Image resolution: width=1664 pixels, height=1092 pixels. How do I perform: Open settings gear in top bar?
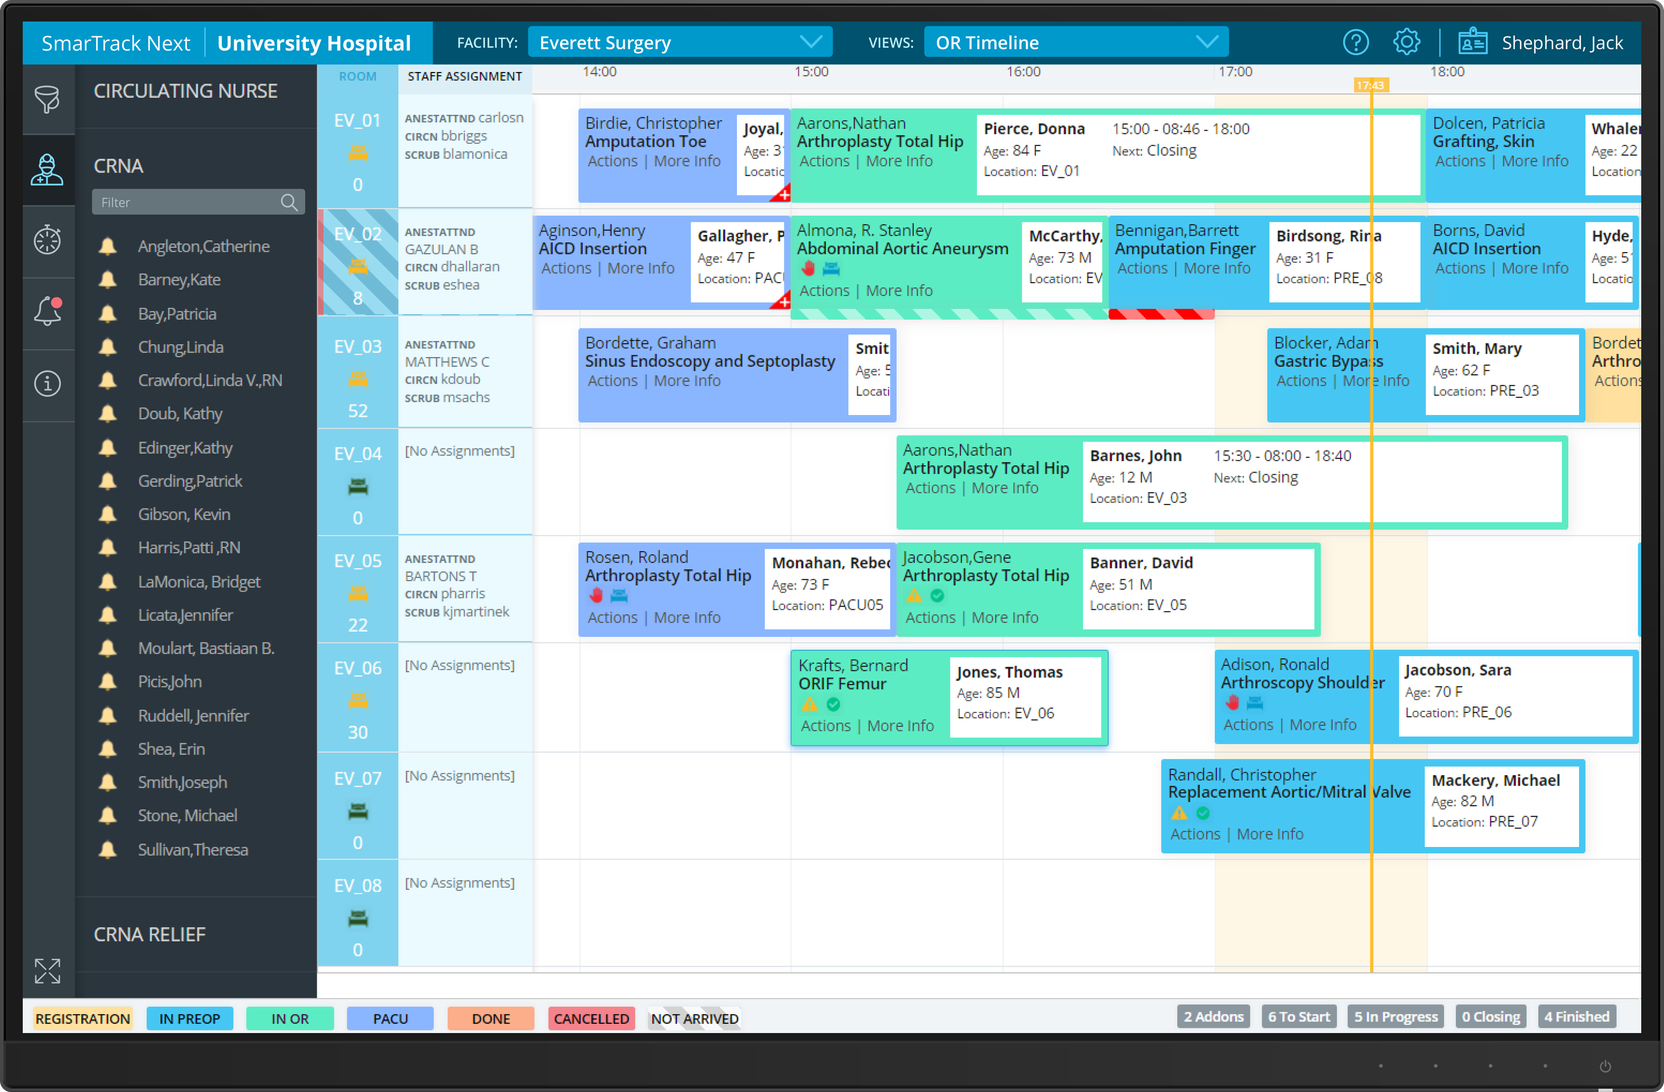tap(1406, 42)
